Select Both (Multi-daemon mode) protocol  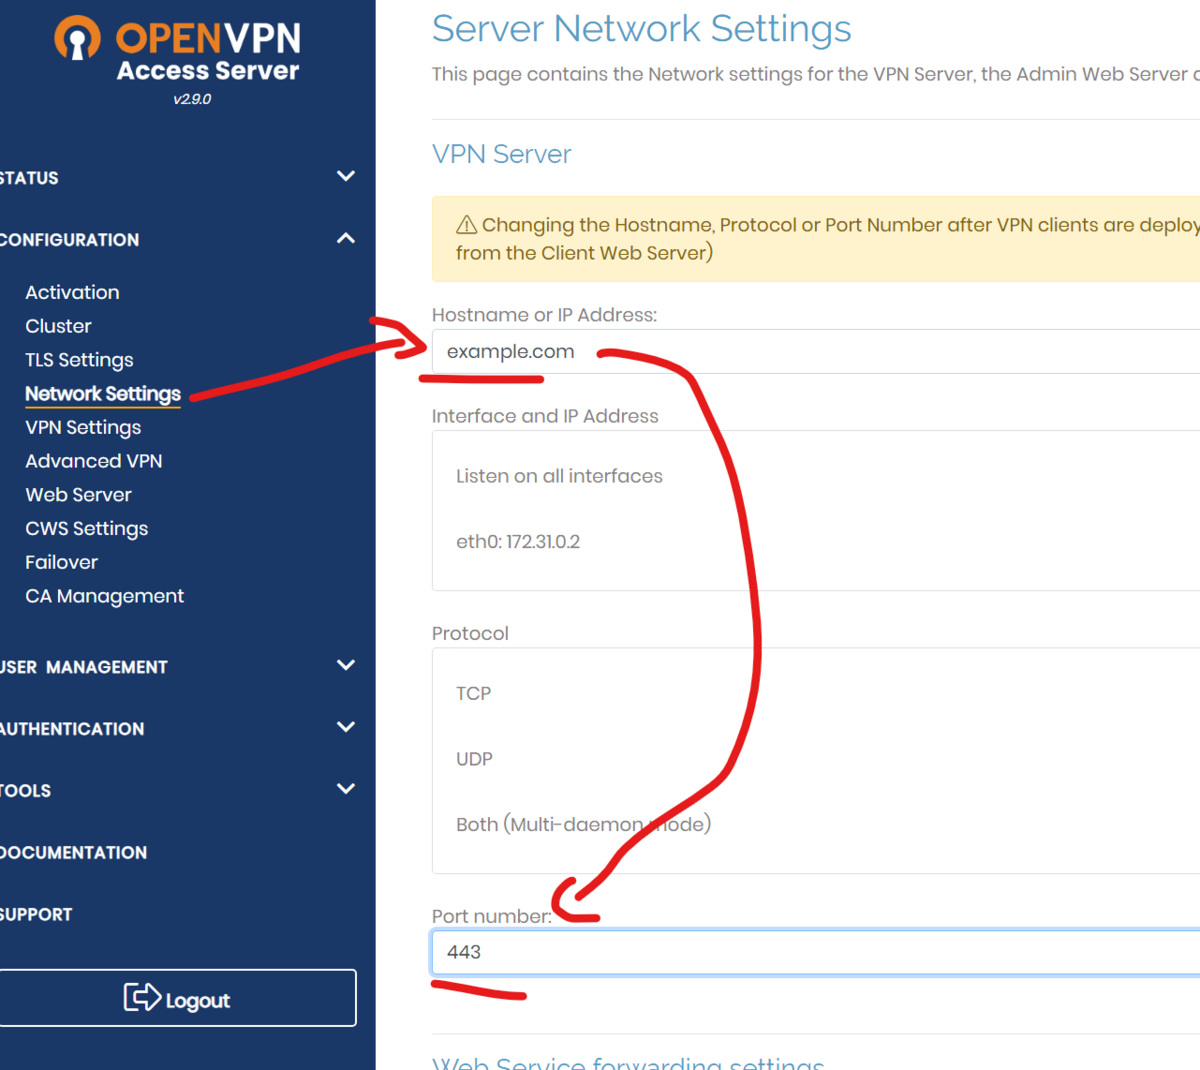[x=584, y=825]
